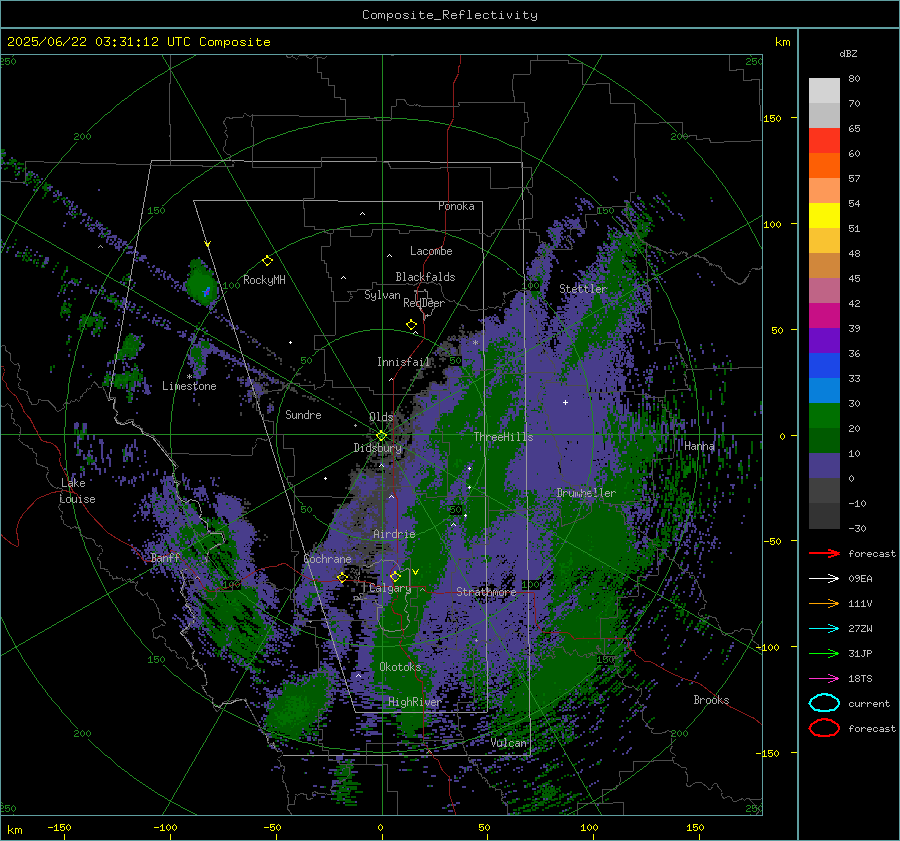Click the Cochrane town label
Image resolution: width=900 pixels, height=841 pixels.
327,559
